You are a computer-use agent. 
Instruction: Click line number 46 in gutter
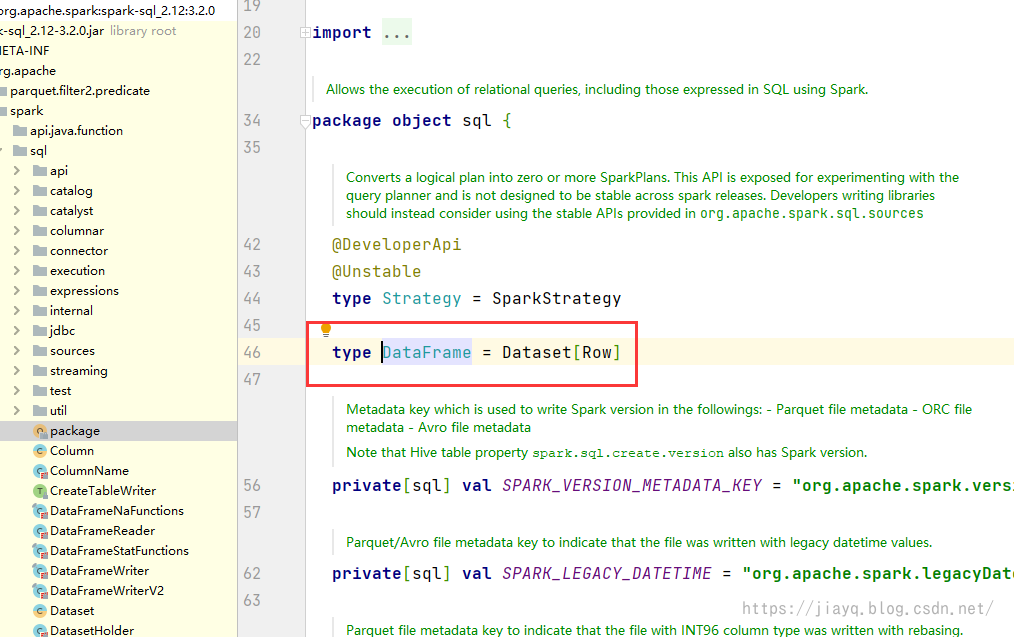pos(252,353)
